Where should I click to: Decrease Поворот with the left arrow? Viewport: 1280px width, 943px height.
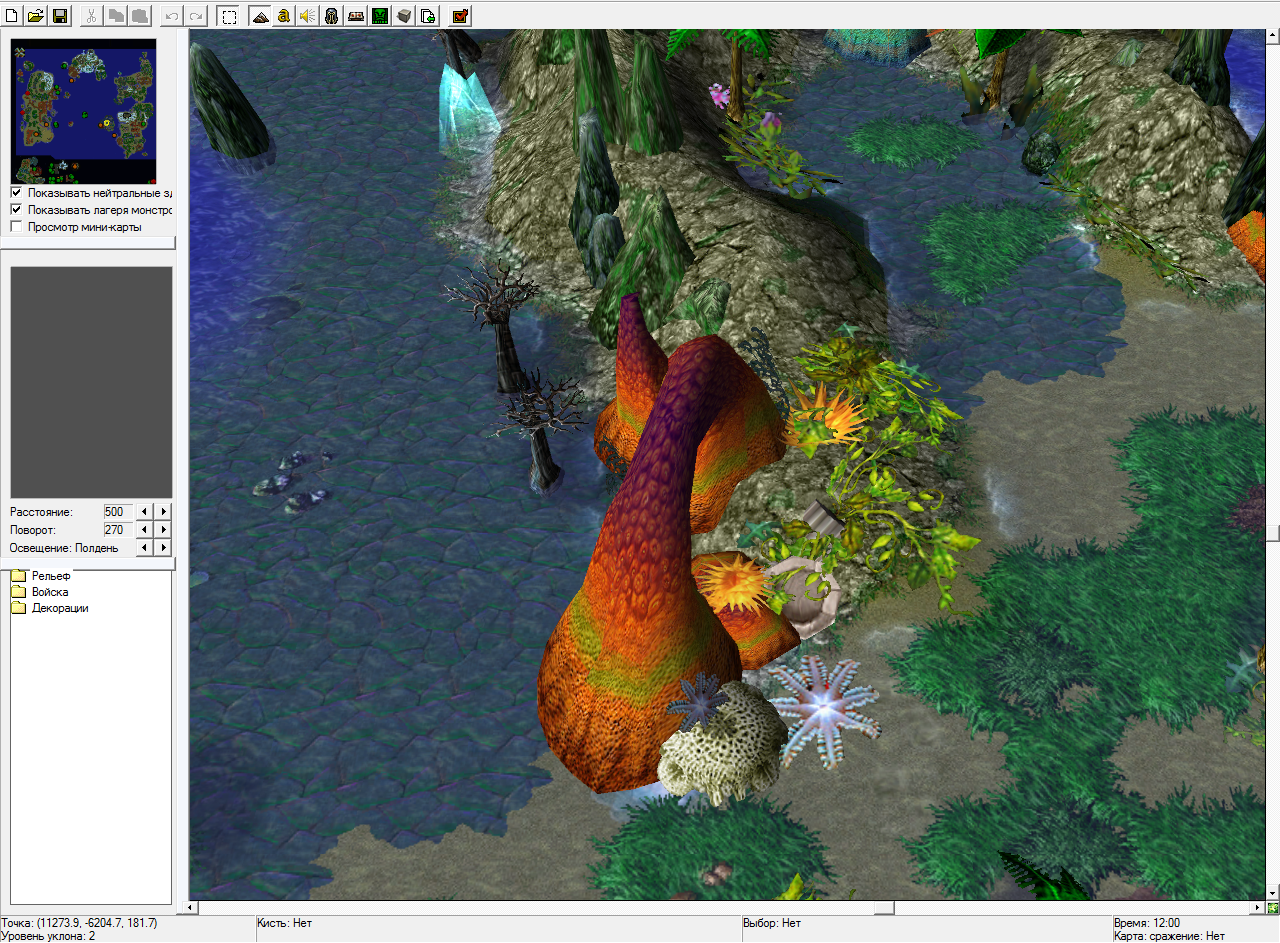click(x=143, y=530)
